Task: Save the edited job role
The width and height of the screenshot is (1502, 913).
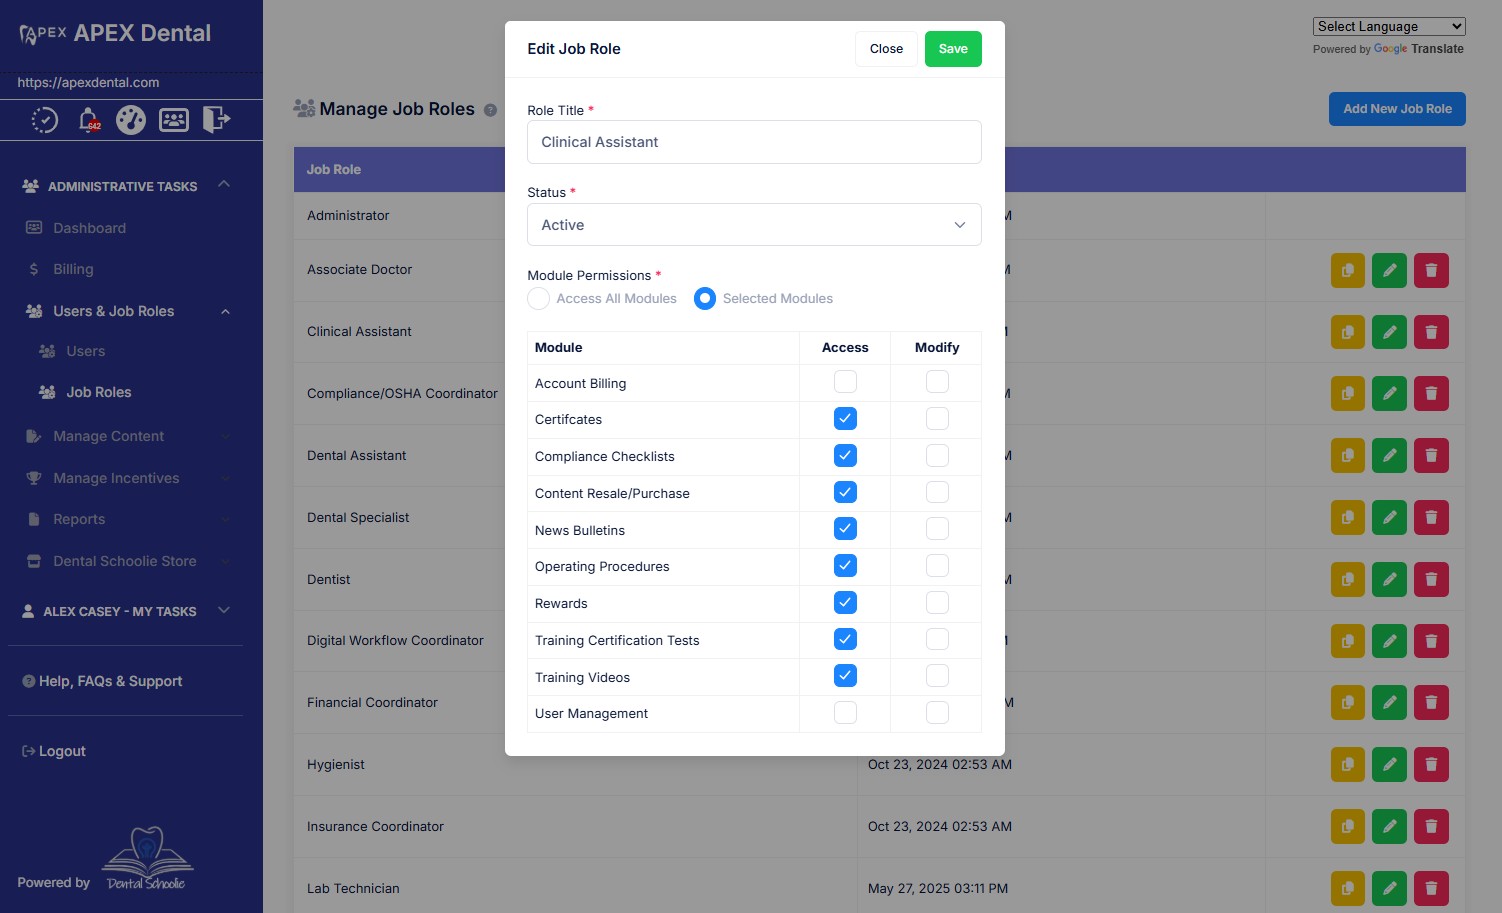Action: tap(953, 49)
